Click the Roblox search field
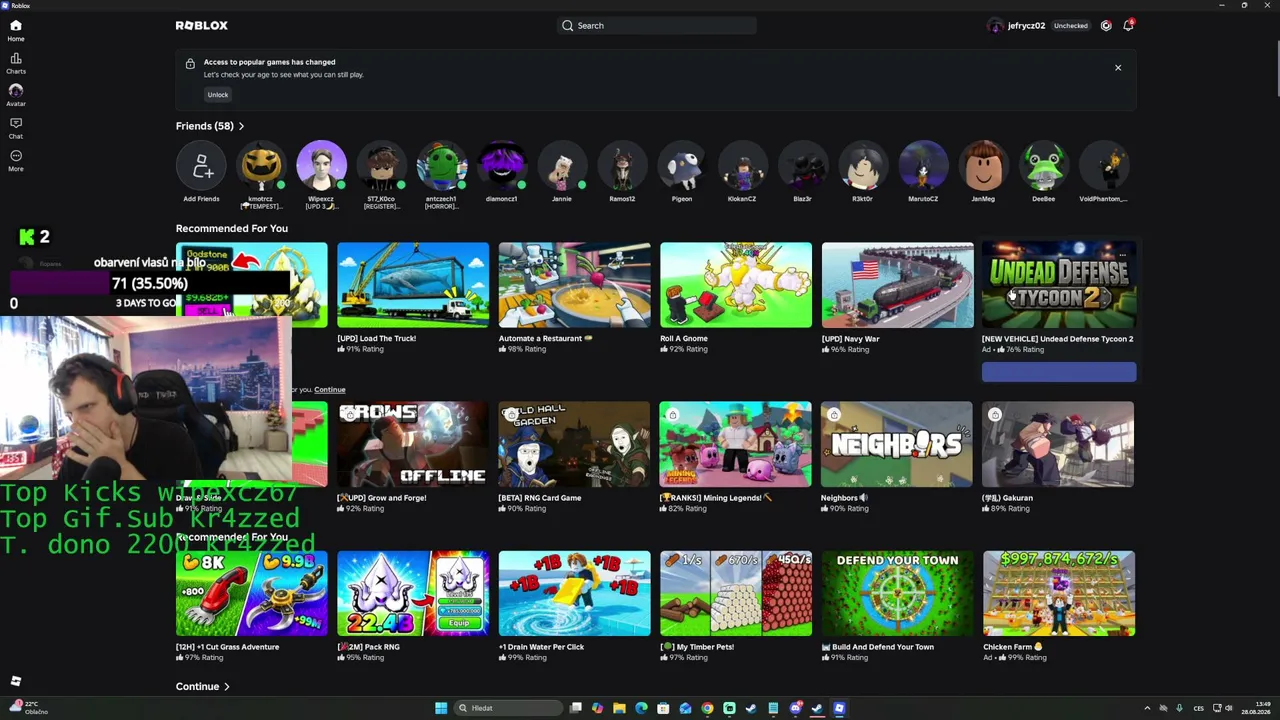The image size is (1280, 720). tap(656, 26)
